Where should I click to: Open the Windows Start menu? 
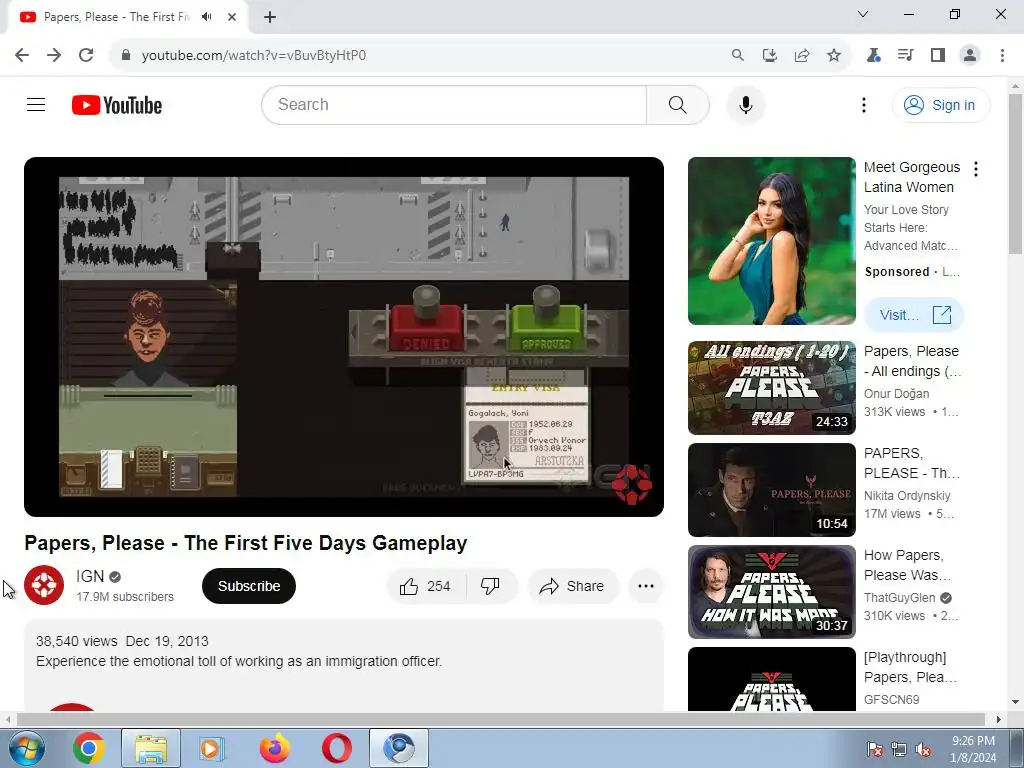pyautogui.click(x=26, y=748)
